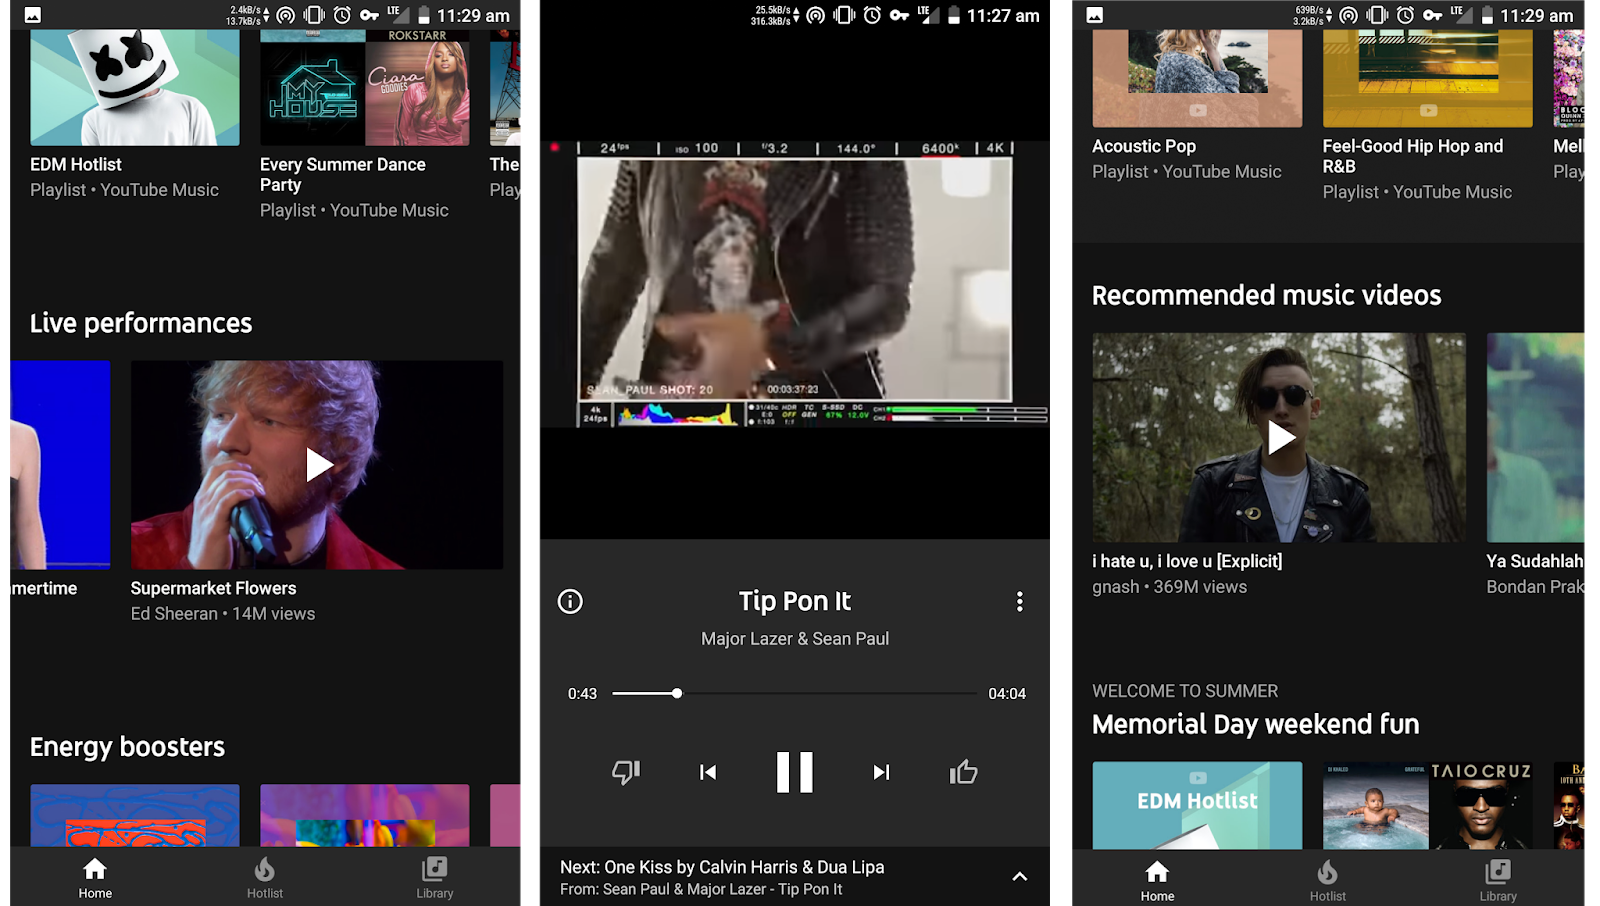
Task: Open Acoustic Pop playlist thumbnail
Action: [x=1197, y=78]
